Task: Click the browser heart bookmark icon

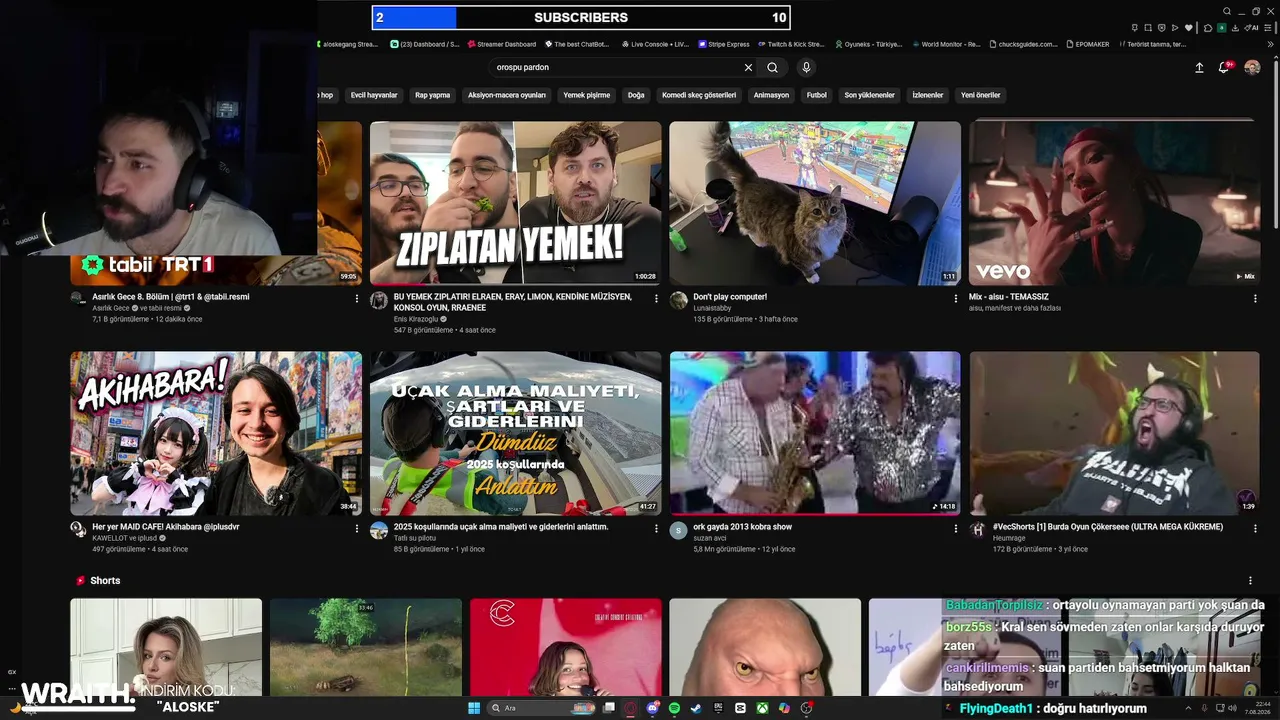Action: (1190, 28)
